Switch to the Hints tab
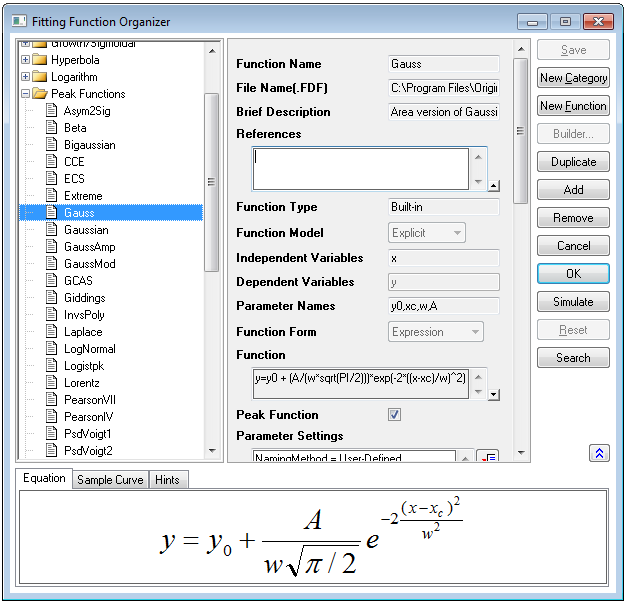The height and width of the screenshot is (604, 626). (x=167, y=479)
